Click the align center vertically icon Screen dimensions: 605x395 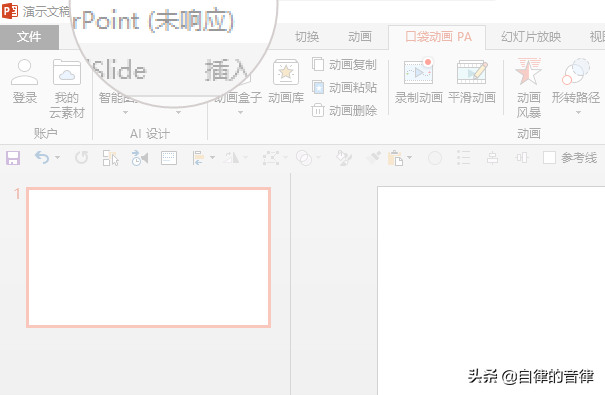pos(492,158)
